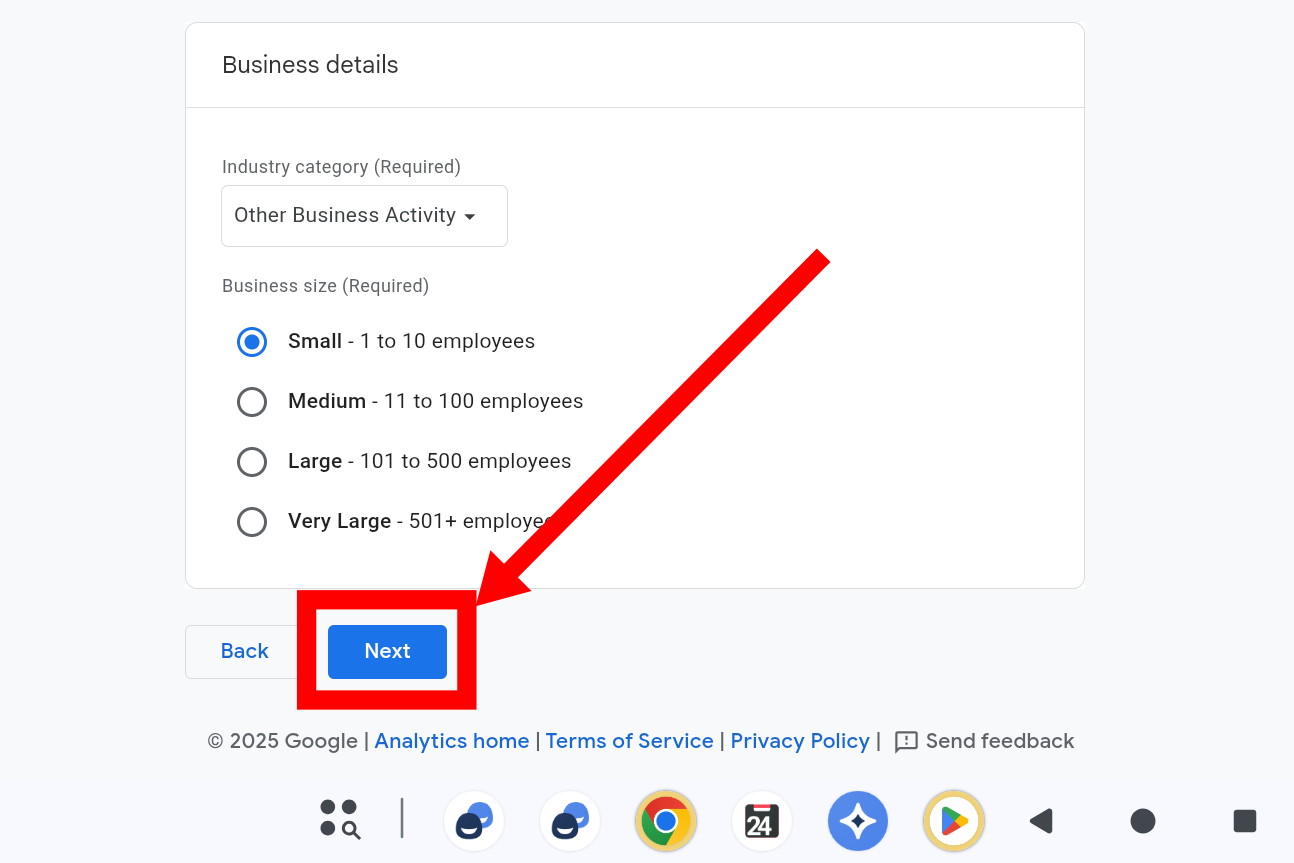Open the Analytics home link
This screenshot has height=863, width=1294.
coord(451,741)
